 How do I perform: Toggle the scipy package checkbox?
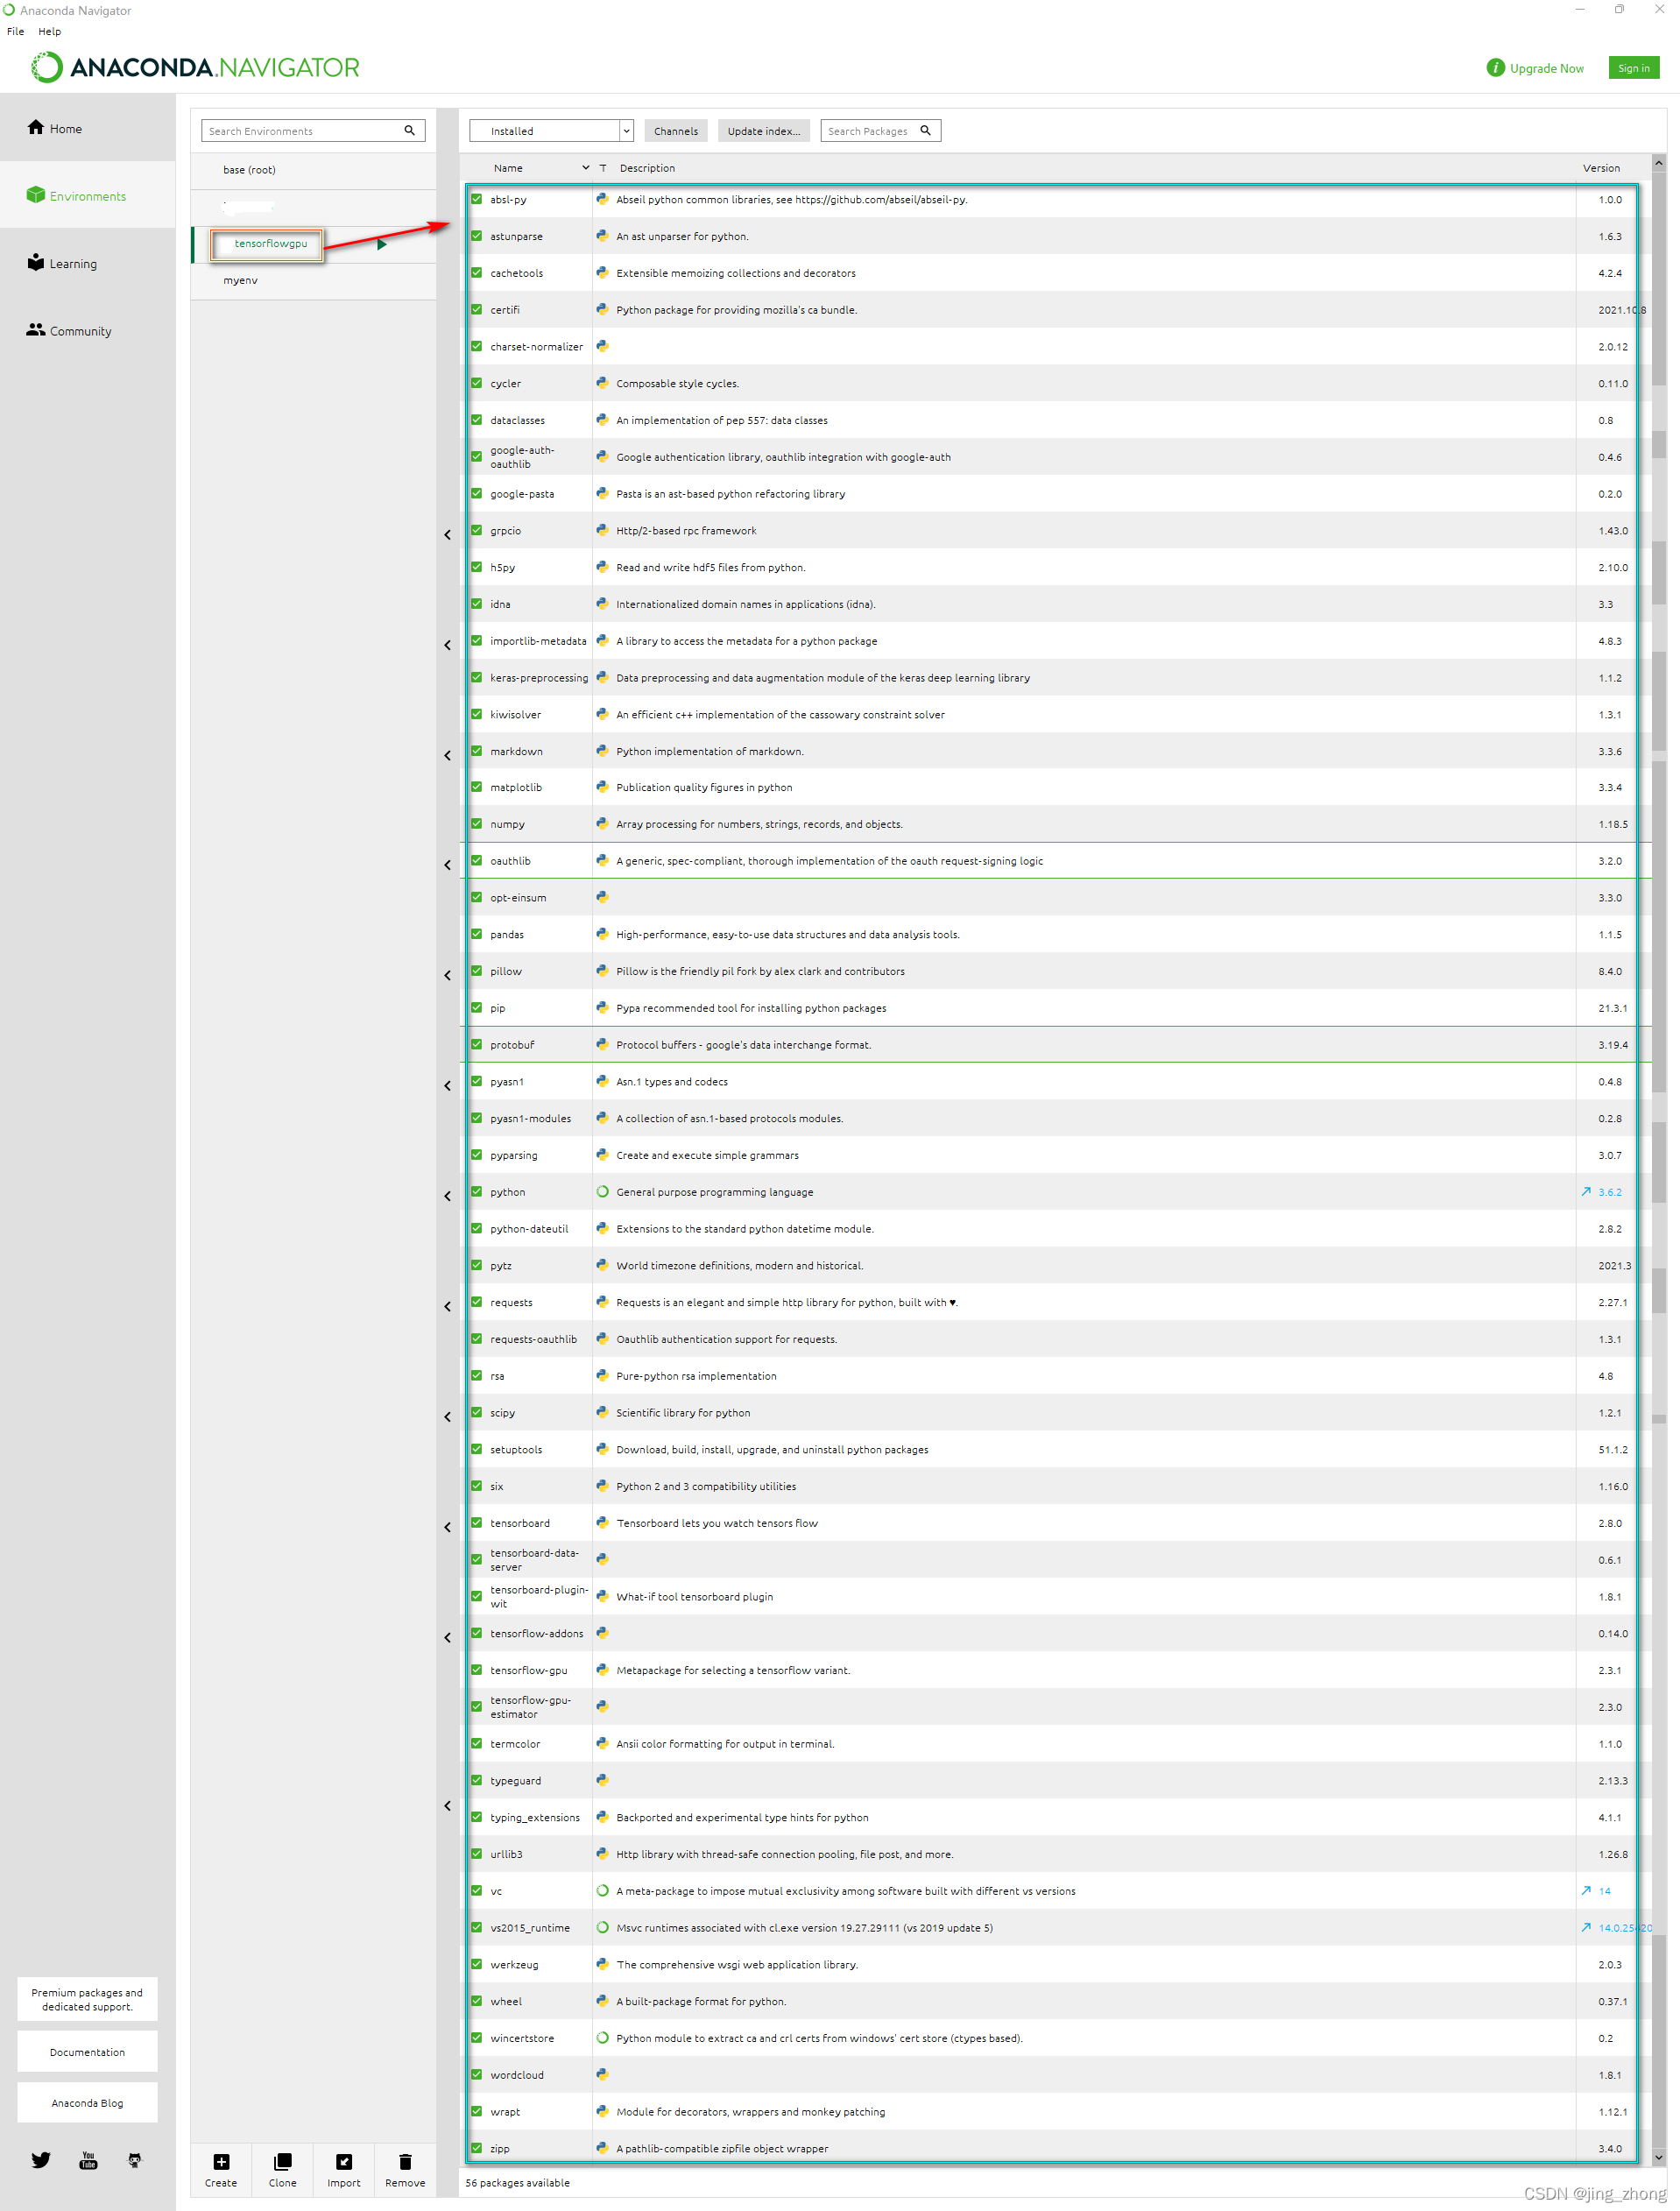pyautogui.click(x=477, y=1412)
